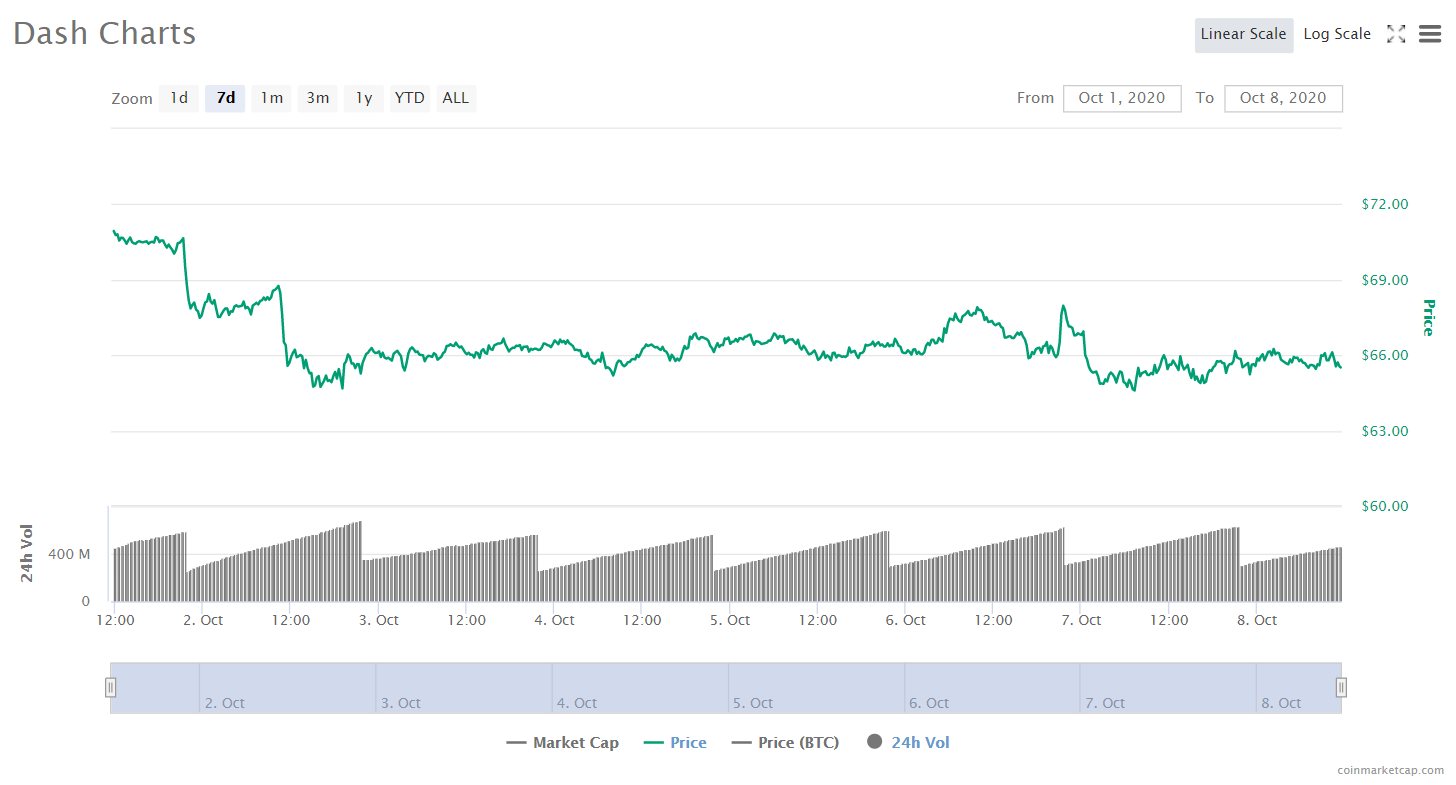
Task: Grab the left navigator range handle
Action: pyautogui.click(x=111, y=687)
